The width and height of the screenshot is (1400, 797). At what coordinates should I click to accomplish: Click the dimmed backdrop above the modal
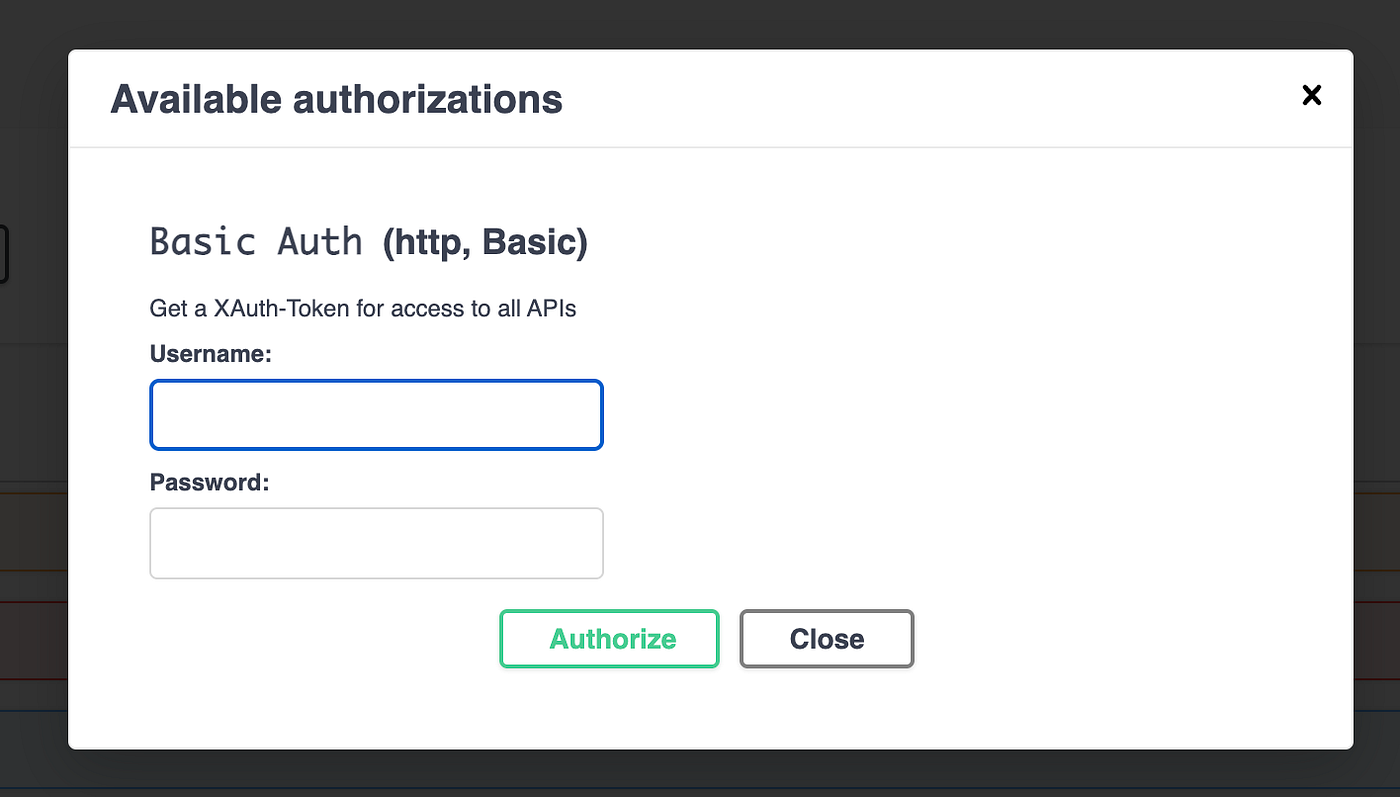pyautogui.click(x=700, y=22)
